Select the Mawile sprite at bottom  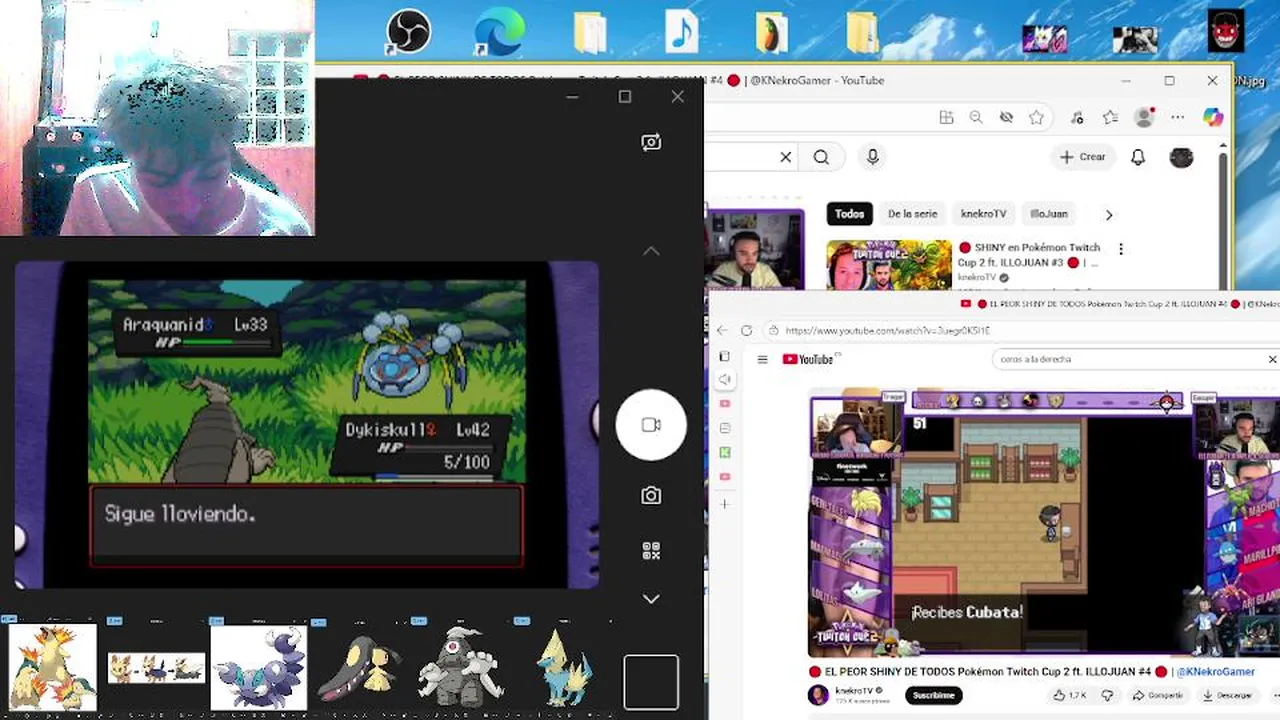[x=361, y=668]
